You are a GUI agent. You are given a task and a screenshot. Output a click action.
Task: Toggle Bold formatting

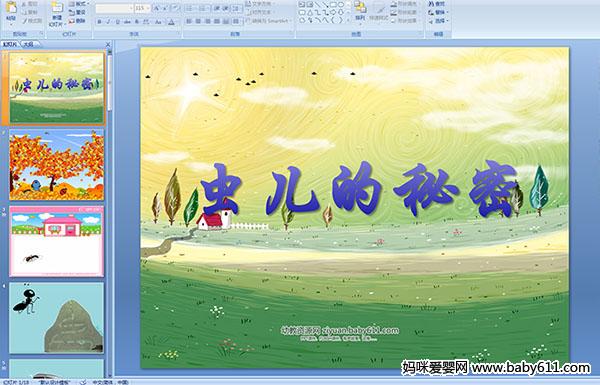tap(99, 22)
